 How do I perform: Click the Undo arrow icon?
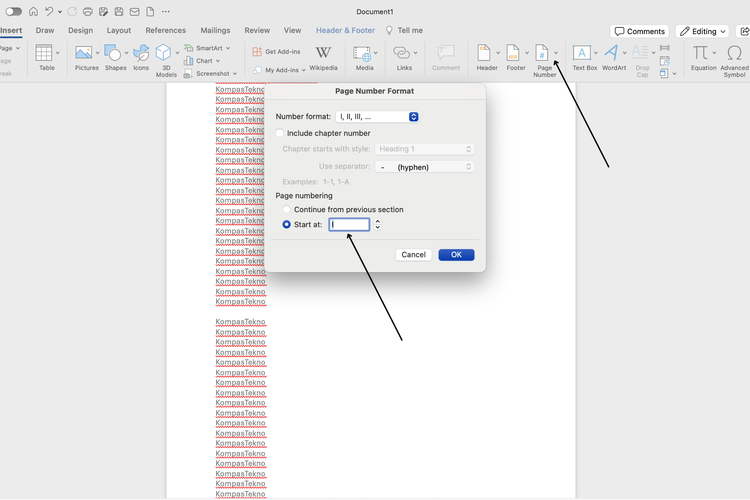click(x=49, y=11)
